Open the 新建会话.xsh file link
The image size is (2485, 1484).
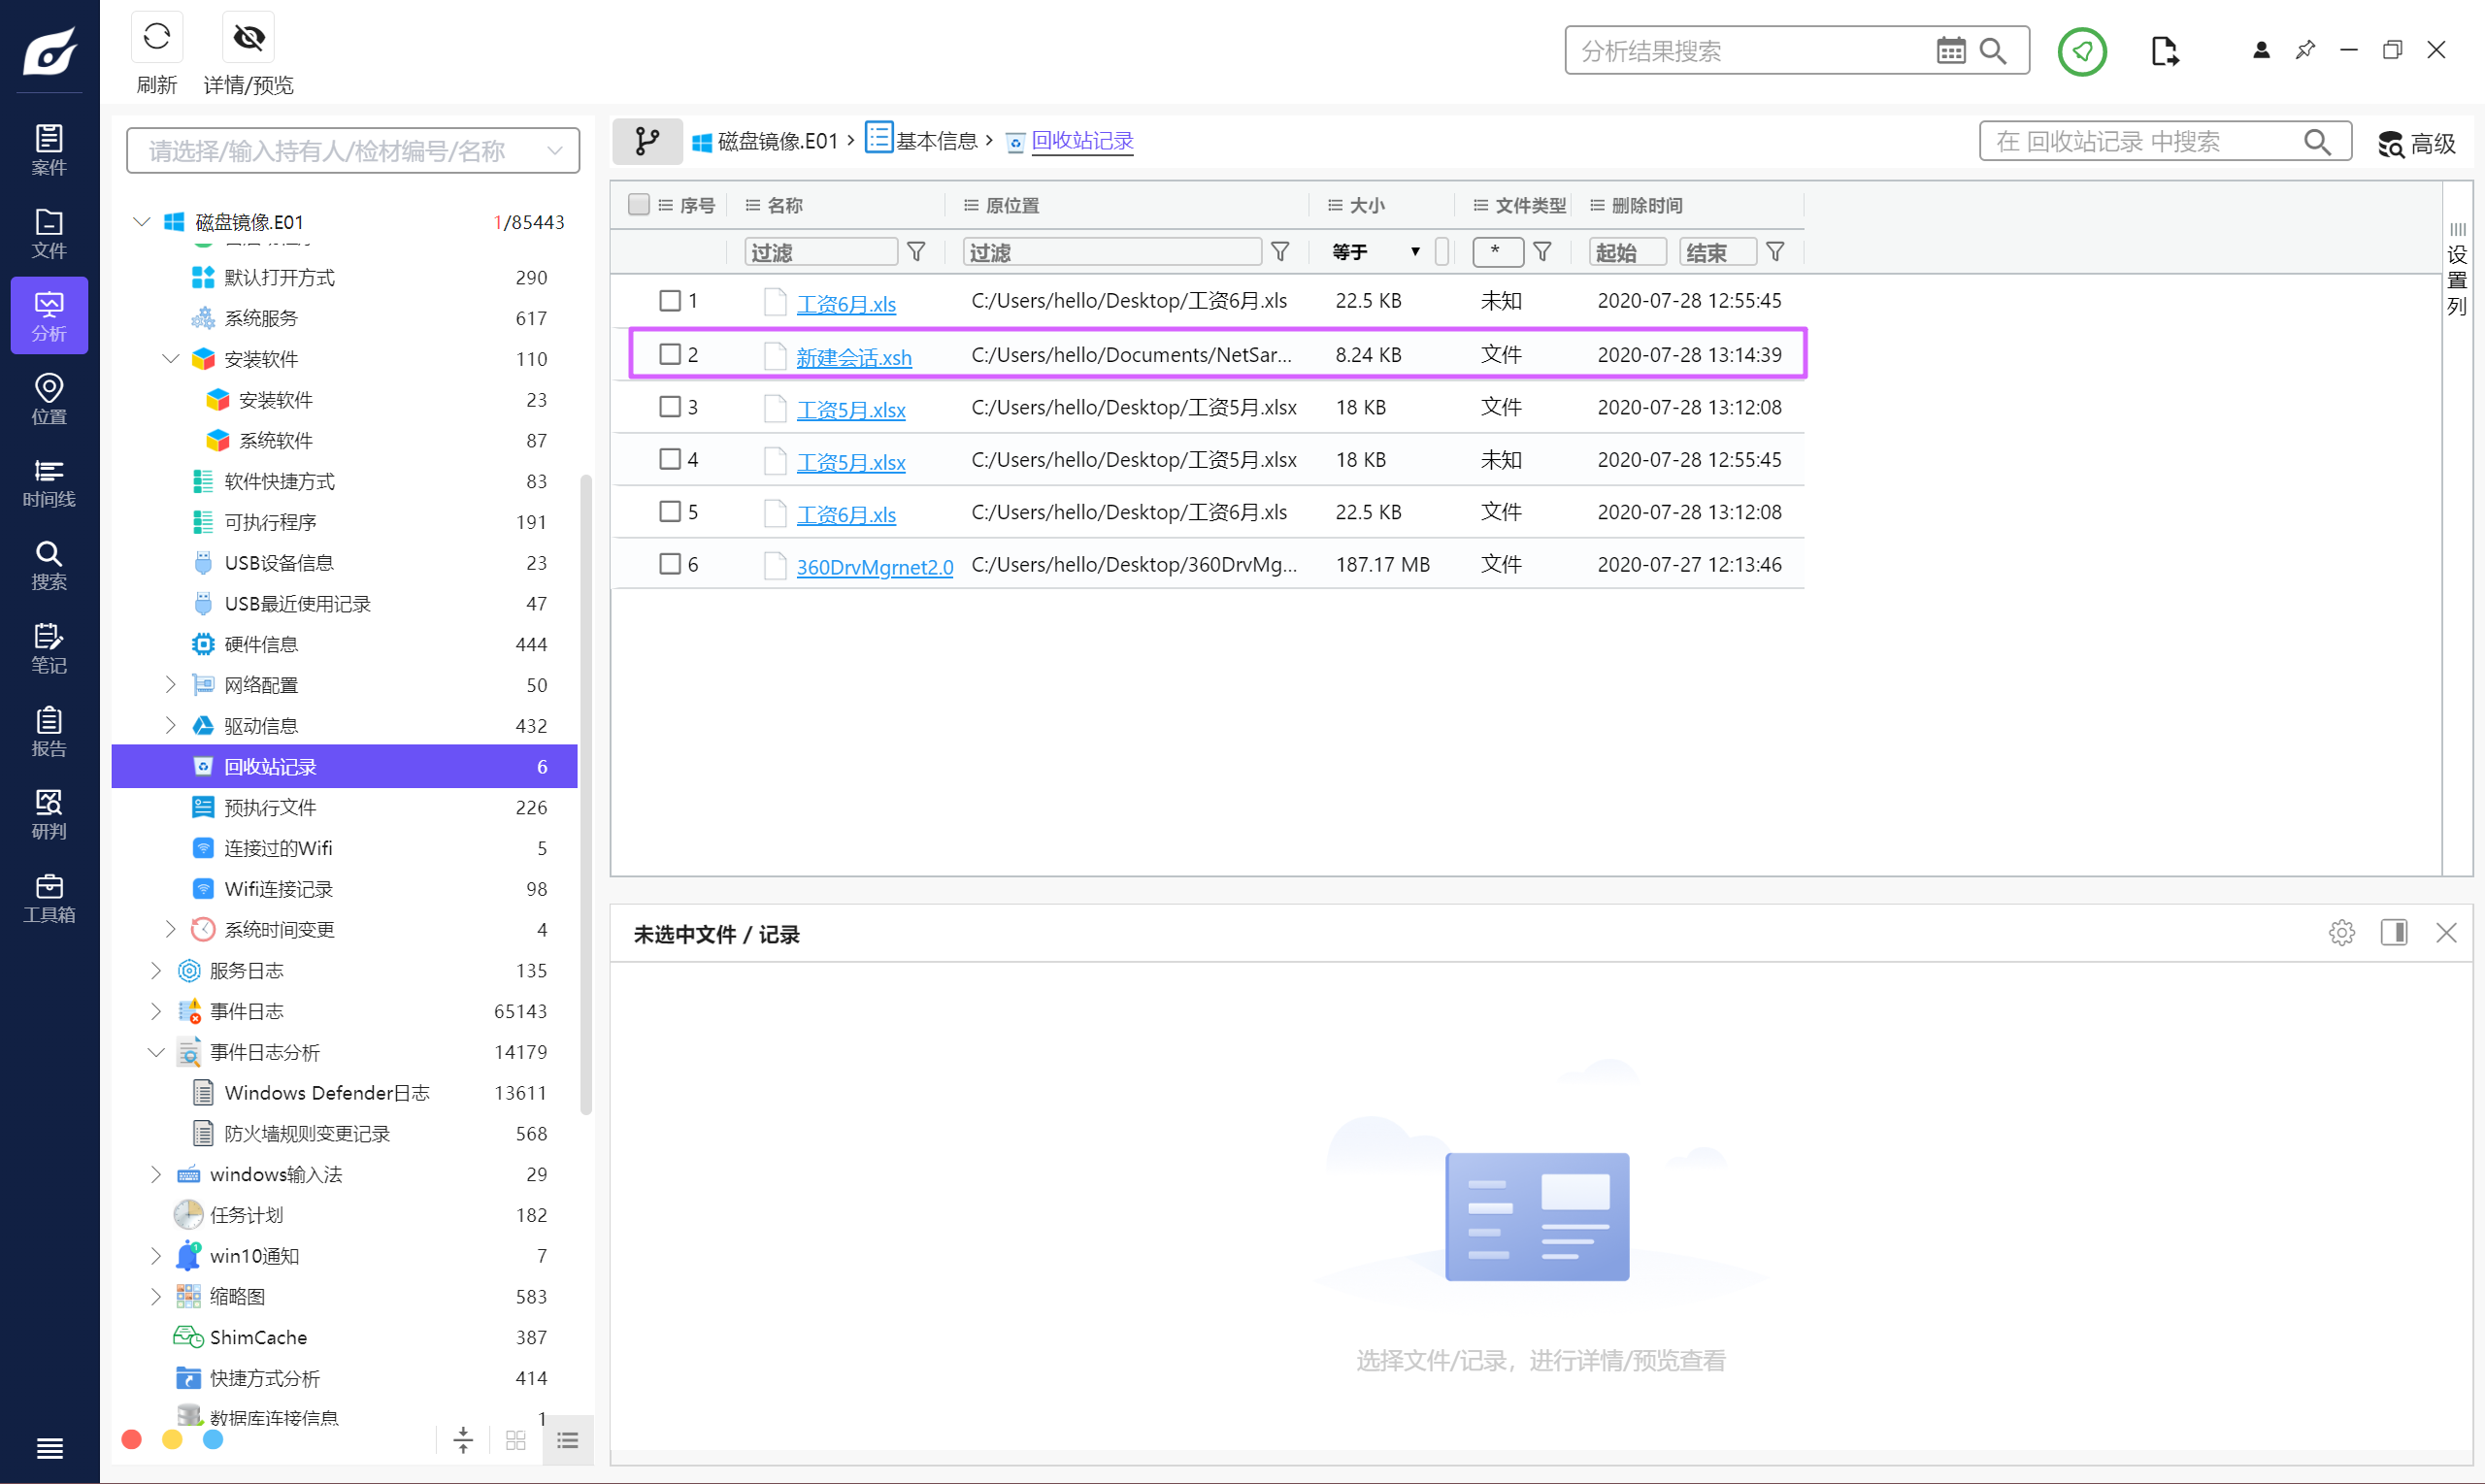[854, 357]
